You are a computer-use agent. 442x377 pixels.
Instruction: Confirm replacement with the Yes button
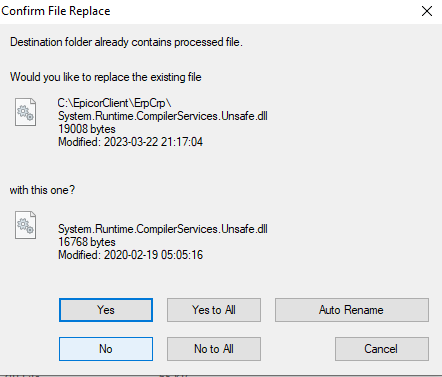coord(106,310)
